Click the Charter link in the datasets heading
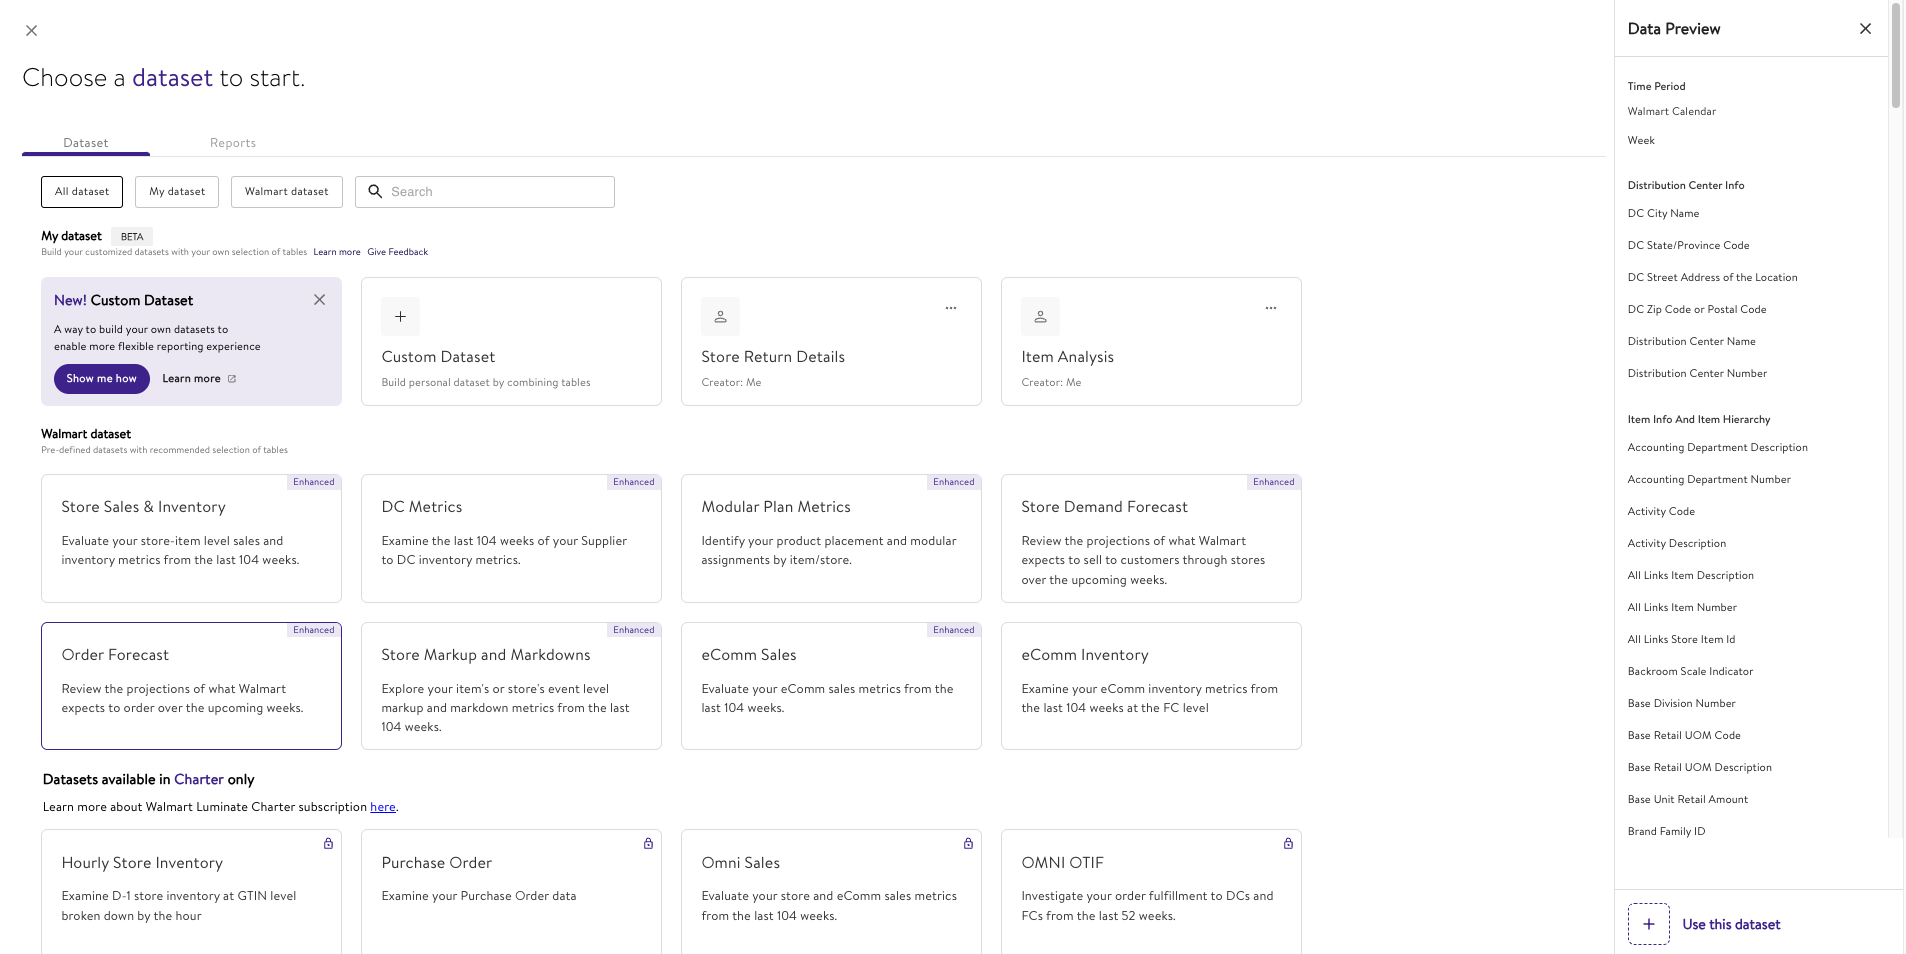Screen dimensions: 1906x954 coord(199,780)
